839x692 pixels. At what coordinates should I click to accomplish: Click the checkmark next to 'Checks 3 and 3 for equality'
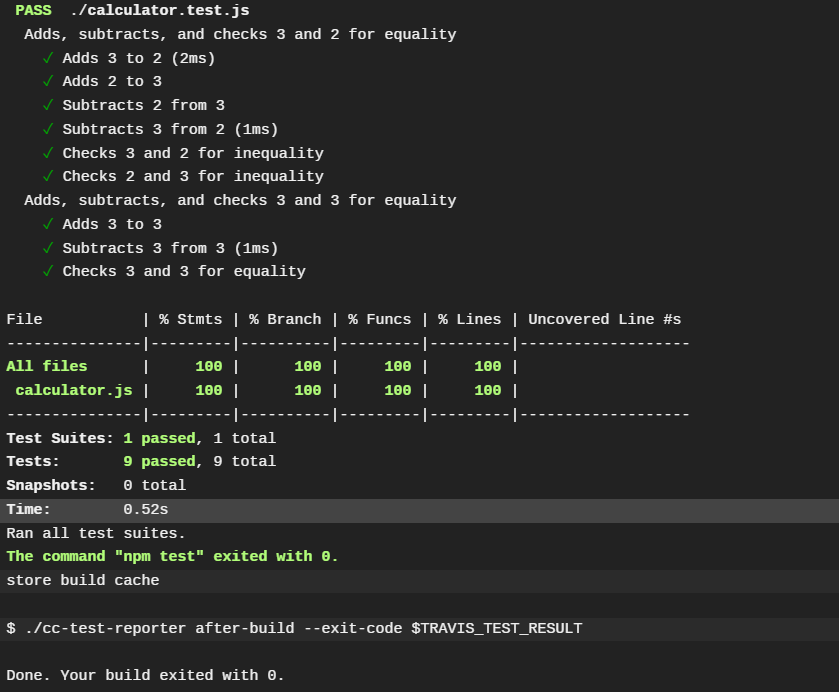(x=47, y=271)
